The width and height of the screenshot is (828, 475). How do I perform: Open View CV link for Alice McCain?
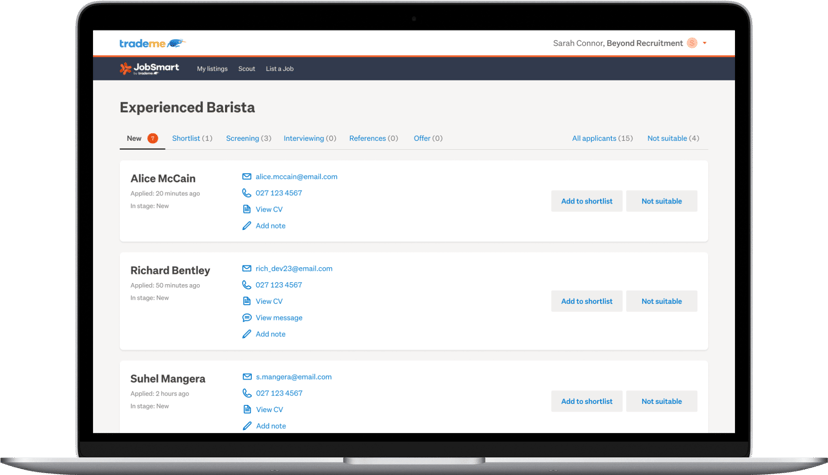[x=269, y=209]
